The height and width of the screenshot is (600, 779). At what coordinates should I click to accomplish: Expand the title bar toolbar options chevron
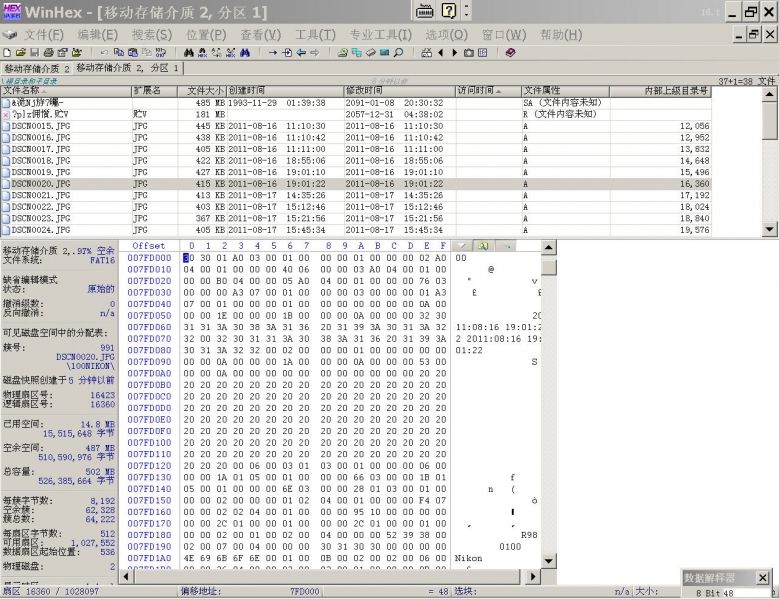[x=467, y=11]
